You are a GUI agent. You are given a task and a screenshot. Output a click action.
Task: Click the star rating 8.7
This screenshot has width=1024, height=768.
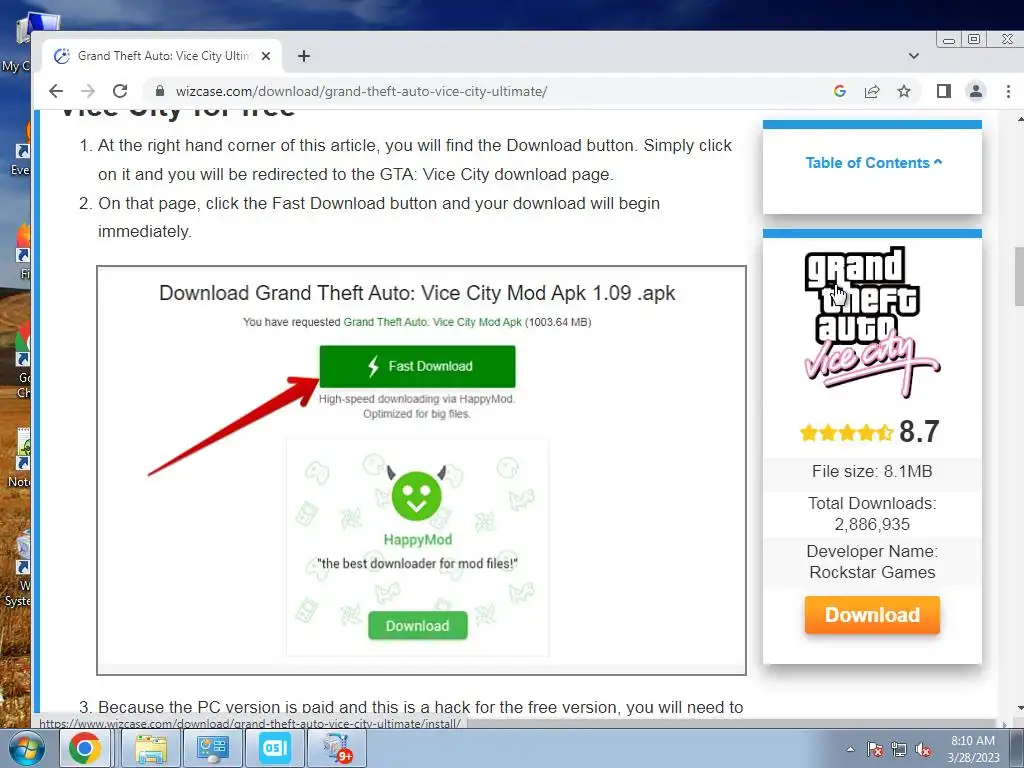[x=869, y=432]
